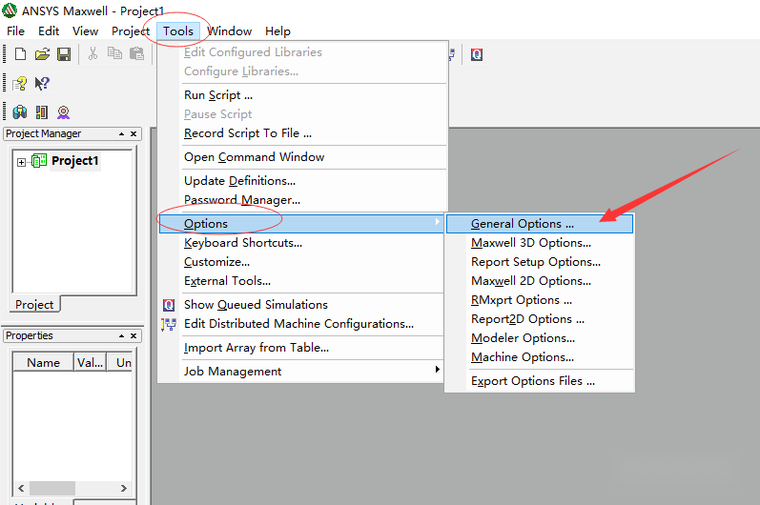
Task: Open the Options submenu arrow
Action: 437,221
